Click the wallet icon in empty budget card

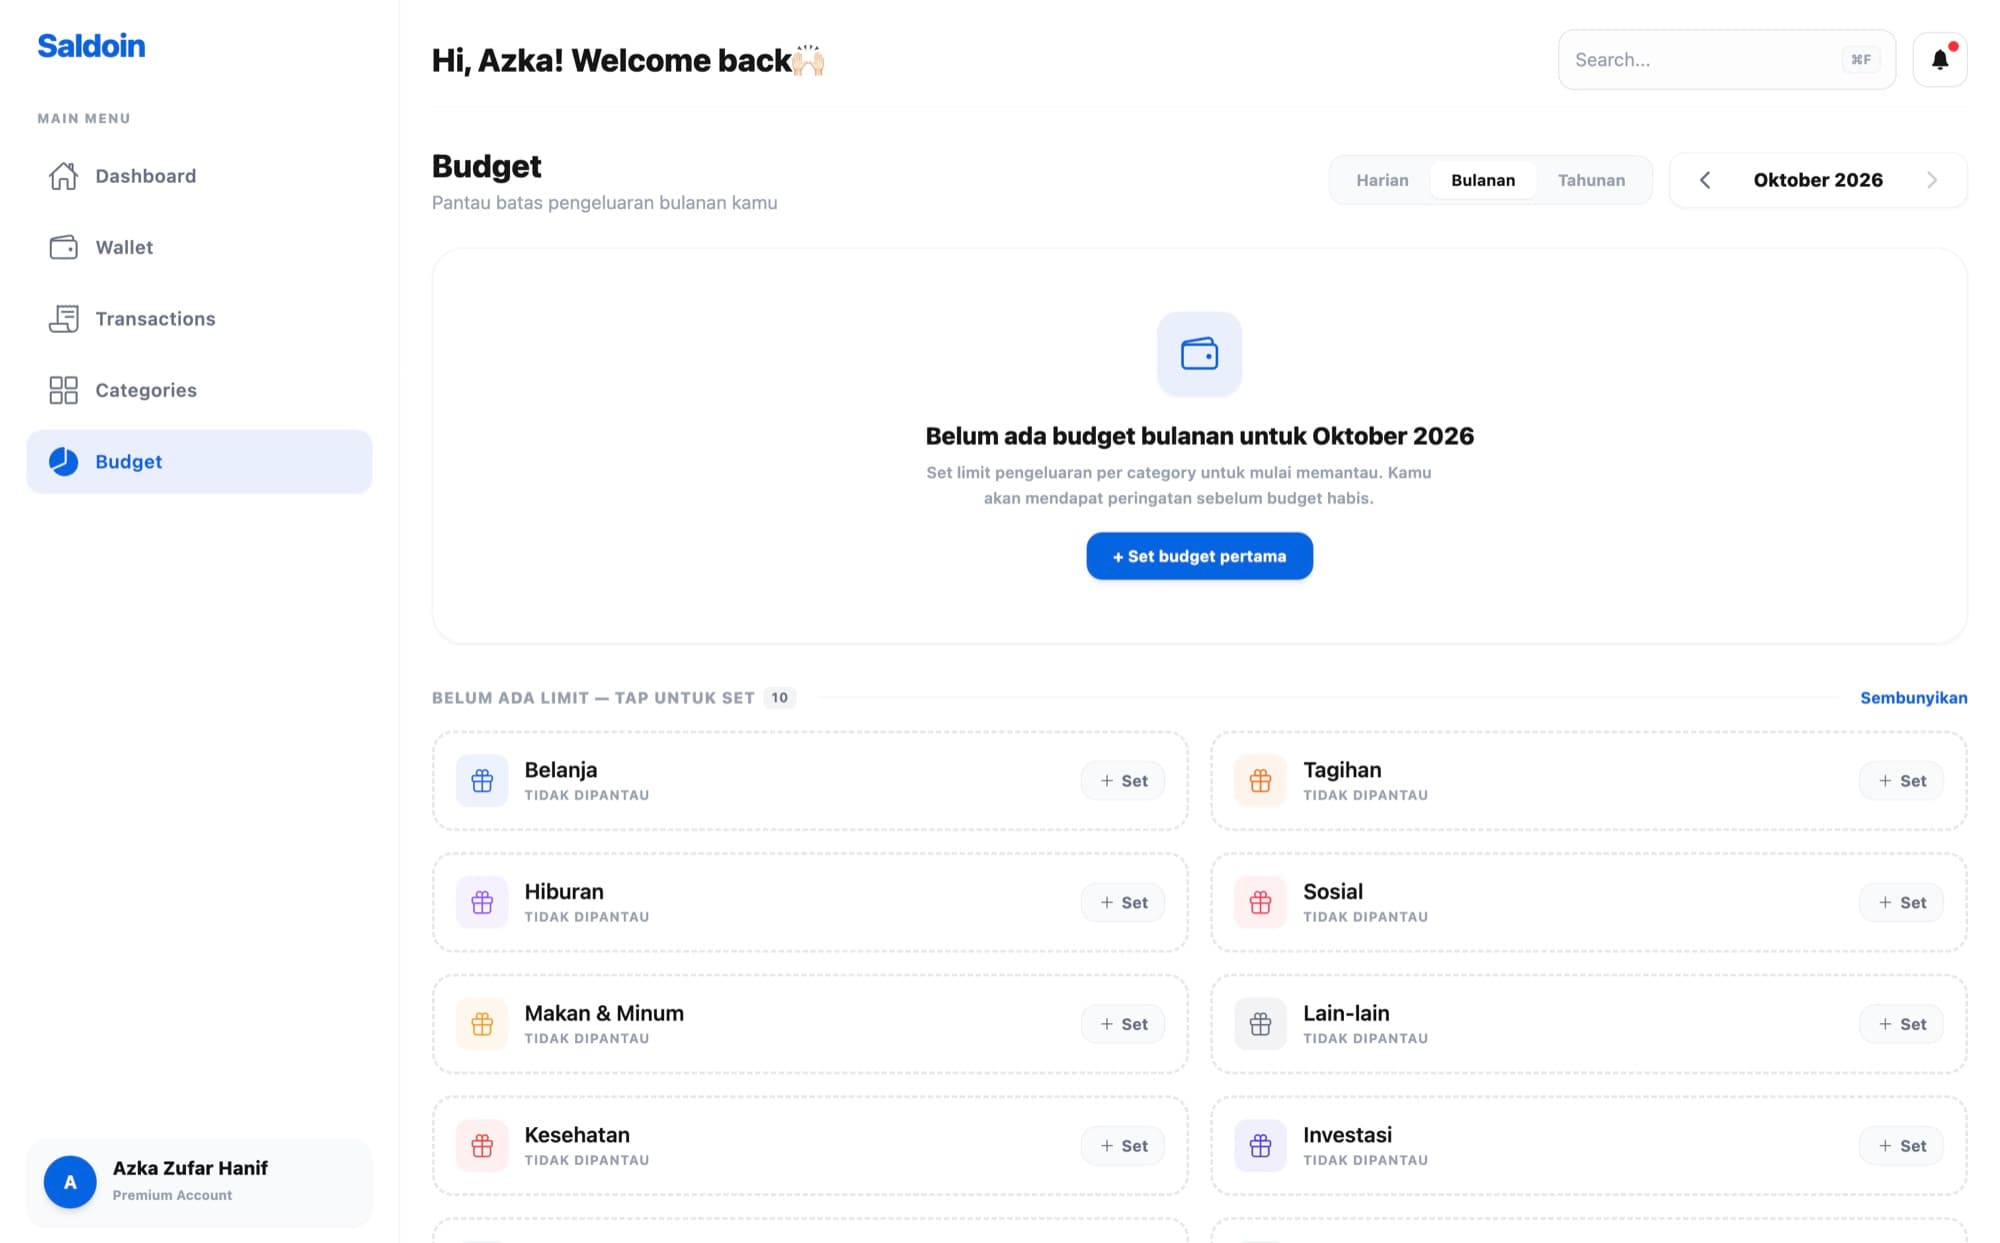[x=1199, y=354]
